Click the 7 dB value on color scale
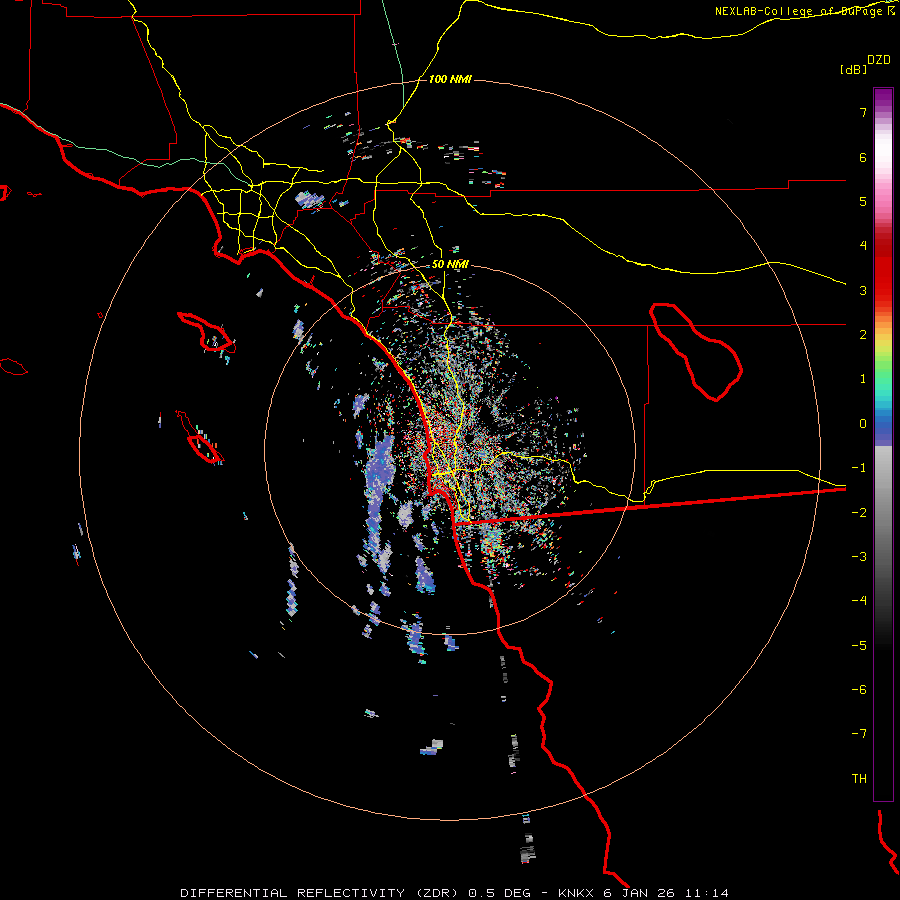Image resolution: width=900 pixels, height=900 pixels. pyautogui.click(x=863, y=112)
